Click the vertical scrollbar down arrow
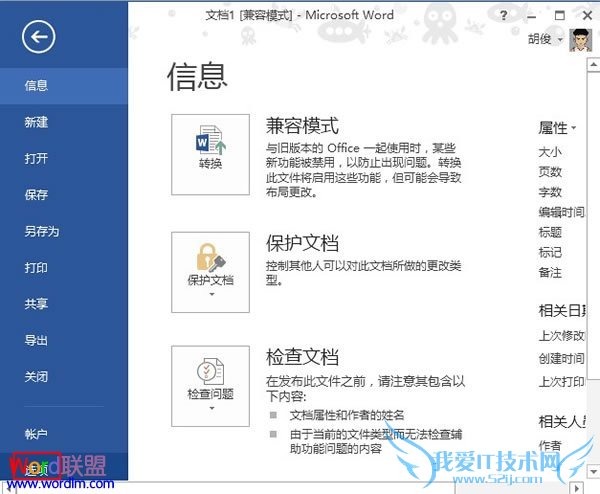The image size is (600, 494). click(593, 471)
